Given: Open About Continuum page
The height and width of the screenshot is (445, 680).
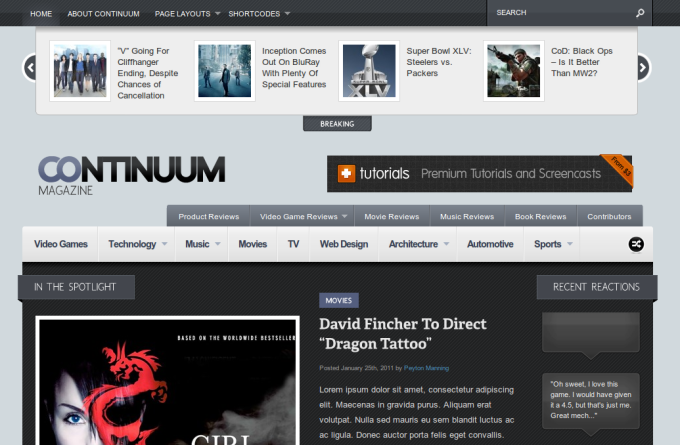Looking at the screenshot, I should coord(103,13).
